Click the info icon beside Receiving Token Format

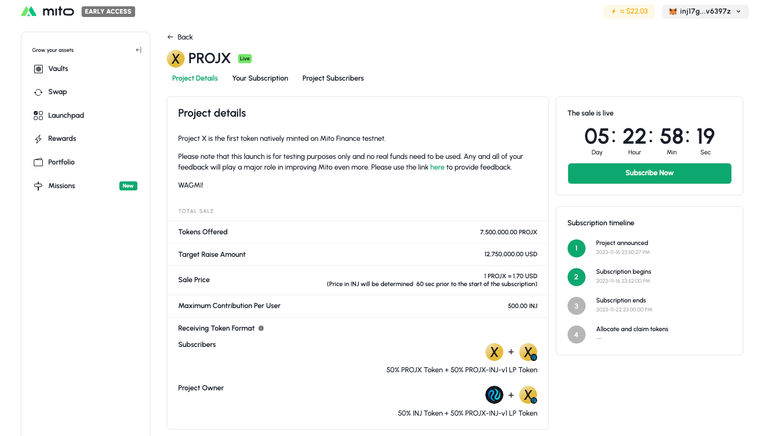[x=261, y=328]
